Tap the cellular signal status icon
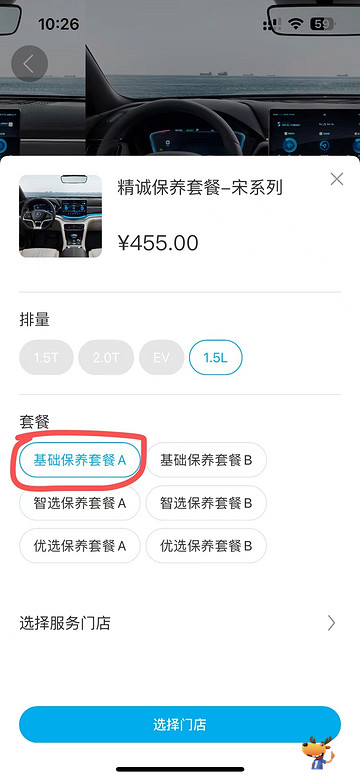The width and height of the screenshot is (360, 779). point(274,23)
